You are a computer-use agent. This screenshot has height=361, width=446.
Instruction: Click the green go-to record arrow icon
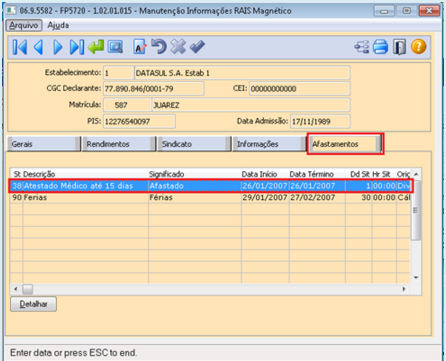pos(96,47)
